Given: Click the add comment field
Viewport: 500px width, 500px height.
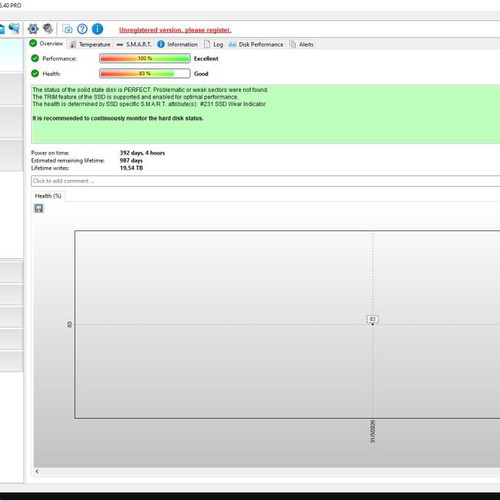Looking at the screenshot, I should click(265, 181).
